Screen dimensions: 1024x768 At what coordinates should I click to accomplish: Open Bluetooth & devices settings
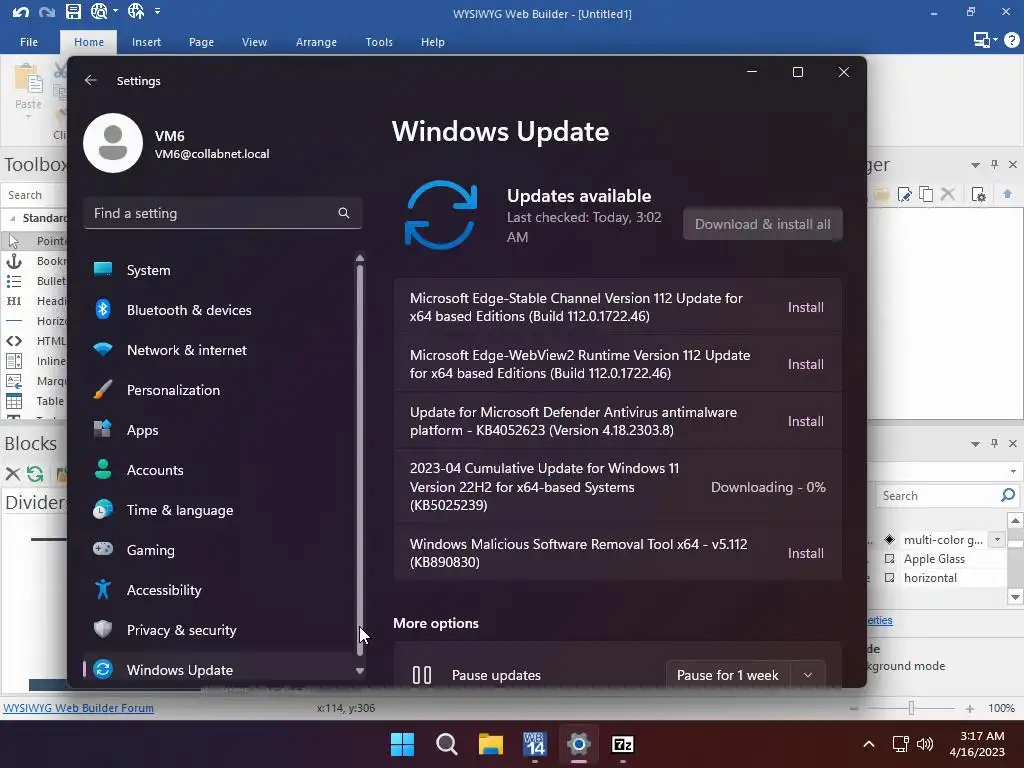point(220,310)
